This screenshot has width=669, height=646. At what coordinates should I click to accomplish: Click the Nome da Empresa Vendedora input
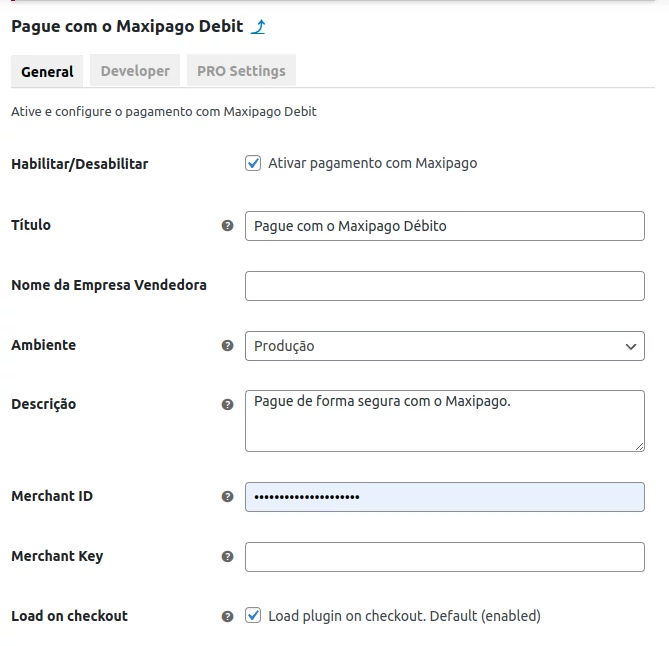click(x=444, y=286)
